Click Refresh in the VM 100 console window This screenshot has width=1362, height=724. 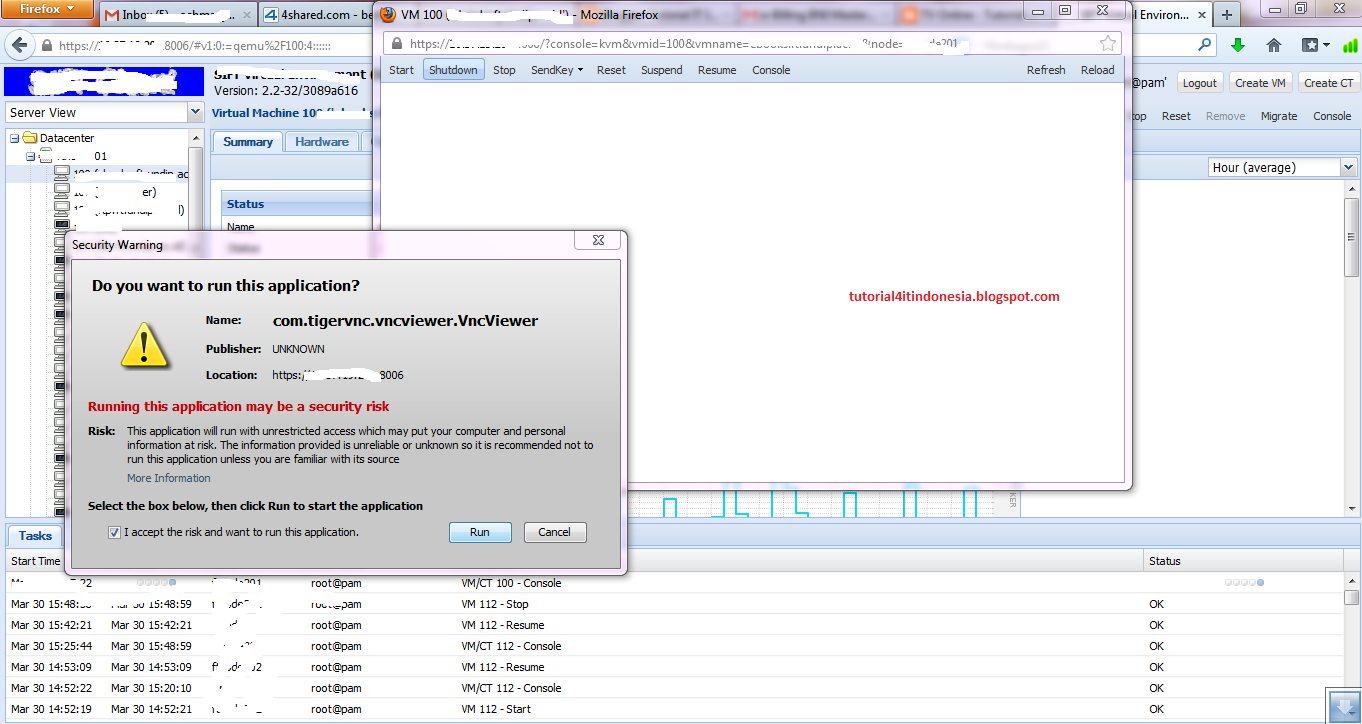pos(1046,70)
